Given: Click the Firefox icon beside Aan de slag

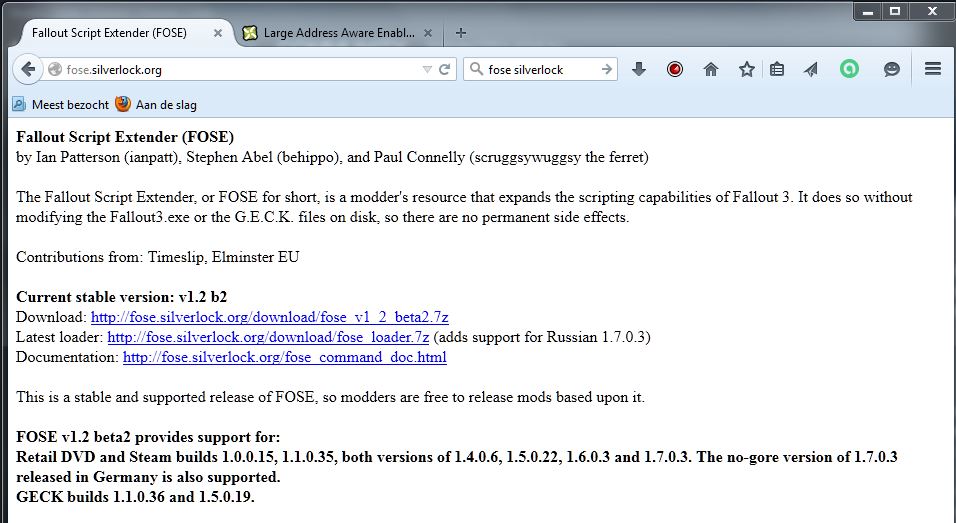Looking at the screenshot, I should (x=123, y=104).
